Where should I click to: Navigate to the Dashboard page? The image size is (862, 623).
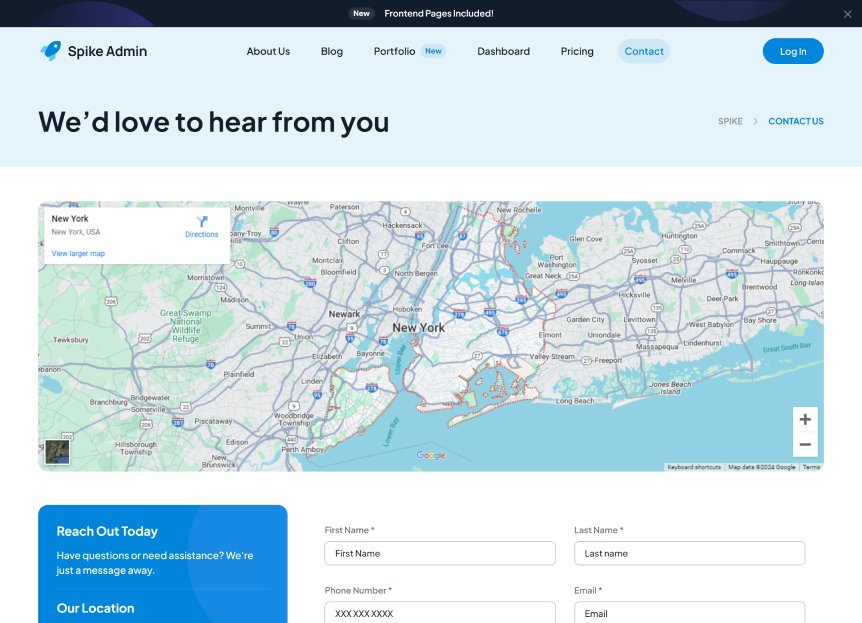point(503,51)
